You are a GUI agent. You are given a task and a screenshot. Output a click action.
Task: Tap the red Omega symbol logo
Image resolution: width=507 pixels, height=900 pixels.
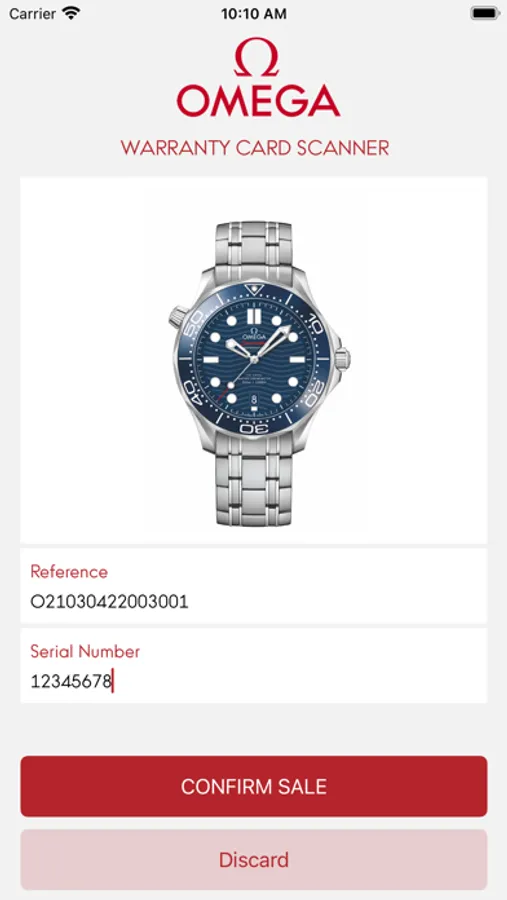257,56
